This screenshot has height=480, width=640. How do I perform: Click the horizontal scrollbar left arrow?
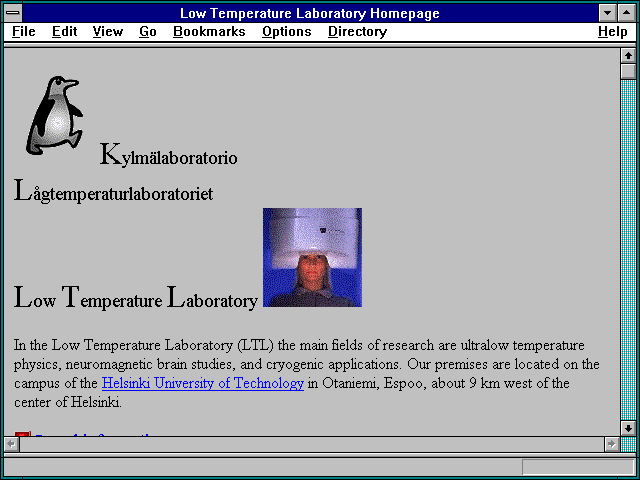pos(11,444)
